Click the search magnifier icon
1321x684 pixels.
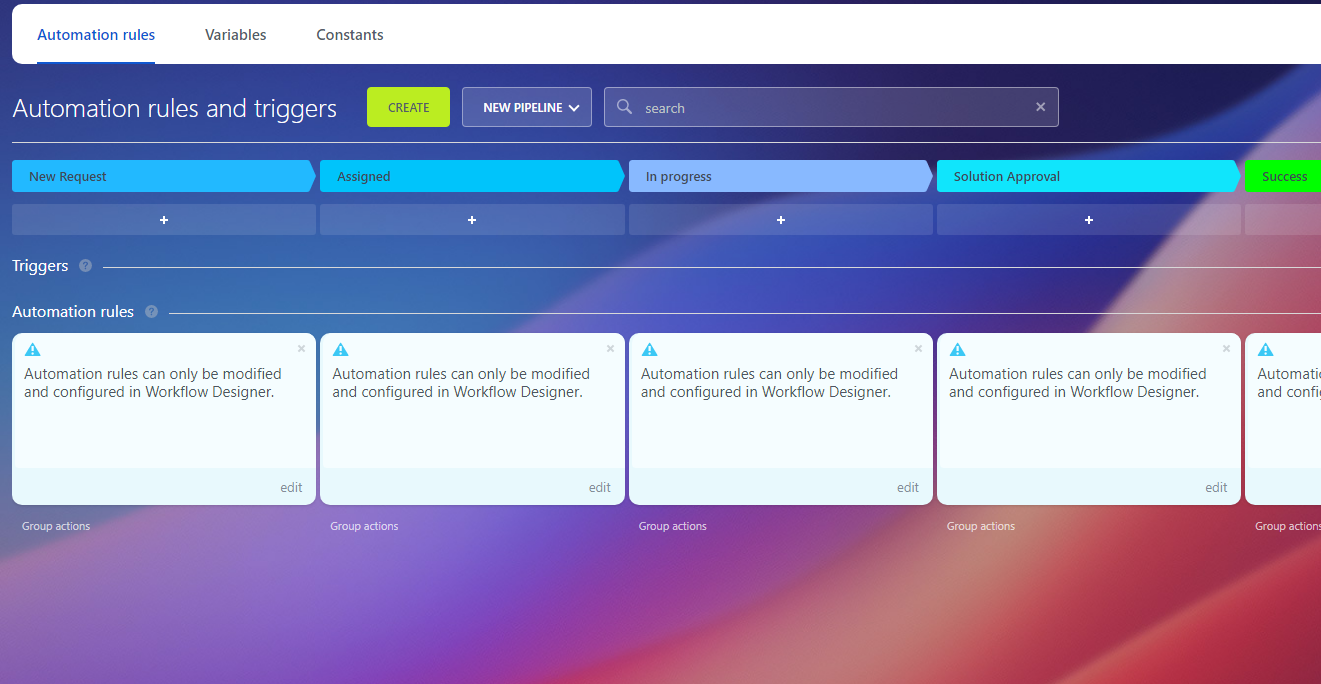tap(625, 107)
